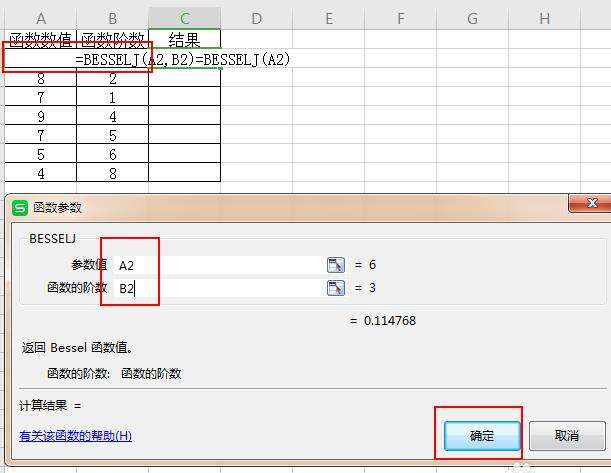The height and width of the screenshot is (473, 611).
Task: Select the cell containing 4 in column B
Action: pyautogui.click(x=113, y=116)
